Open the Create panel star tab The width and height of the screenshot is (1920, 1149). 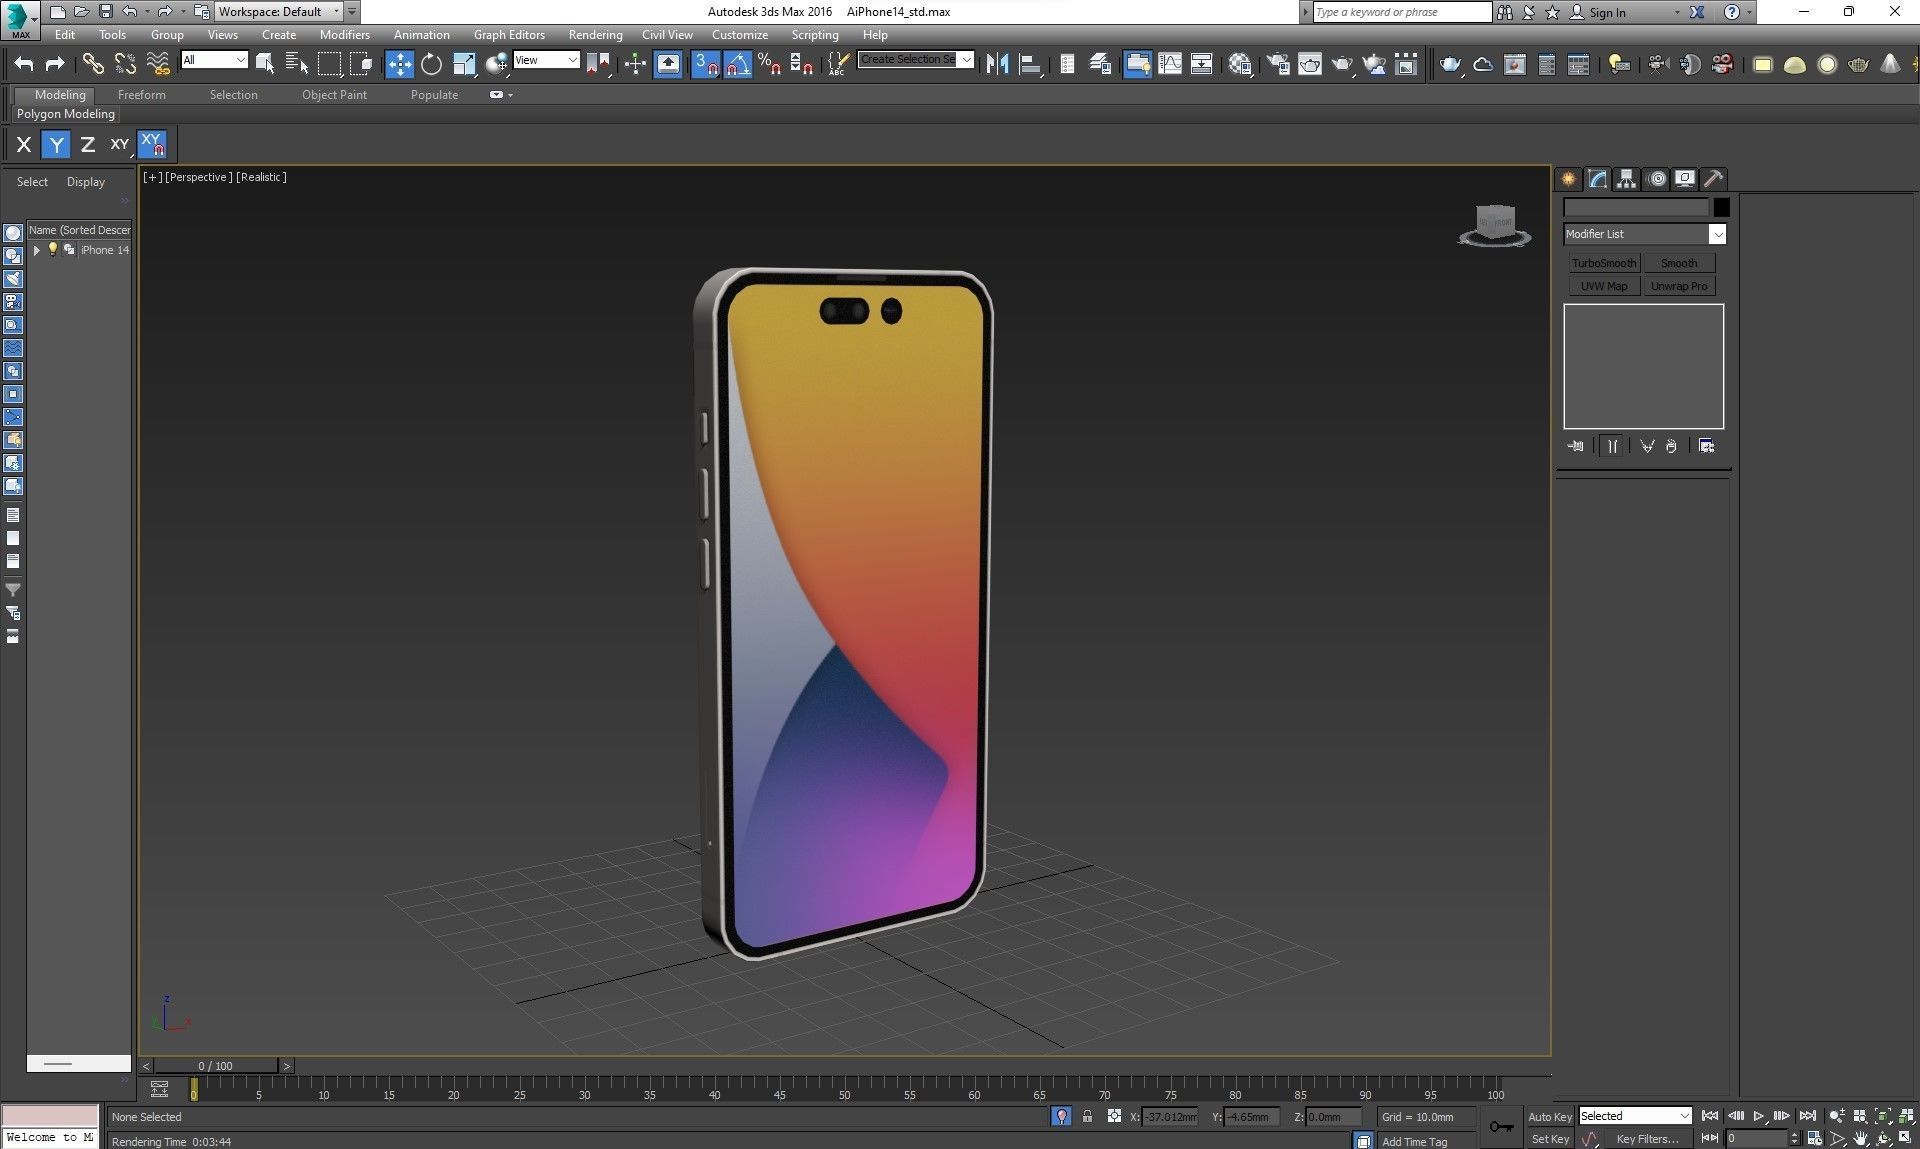coord(1569,179)
